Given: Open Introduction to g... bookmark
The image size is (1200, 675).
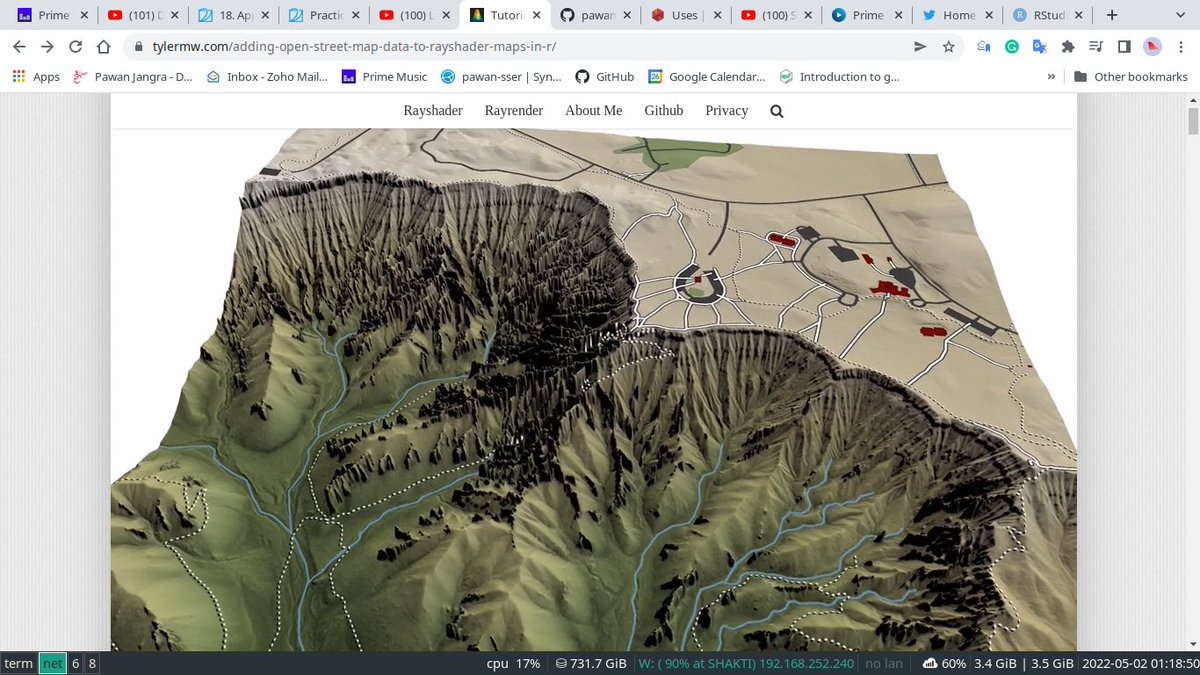Looking at the screenshot, I should 839,77.
